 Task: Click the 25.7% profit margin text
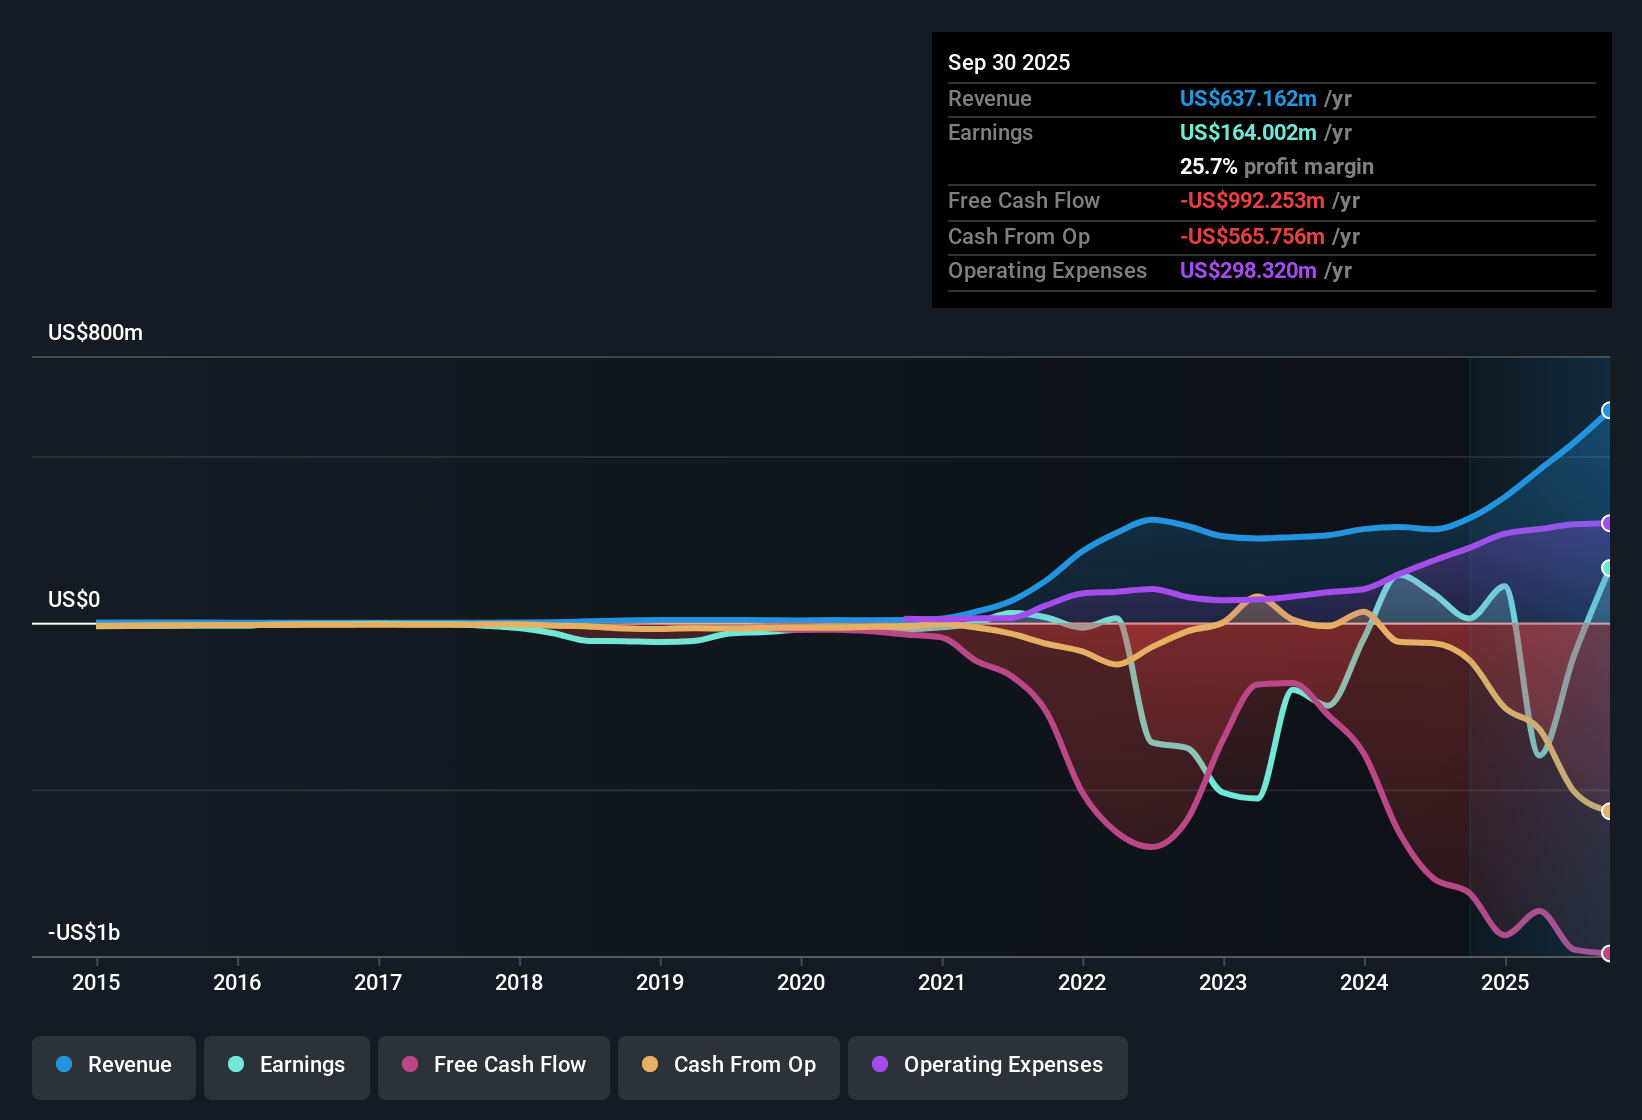1276,166
